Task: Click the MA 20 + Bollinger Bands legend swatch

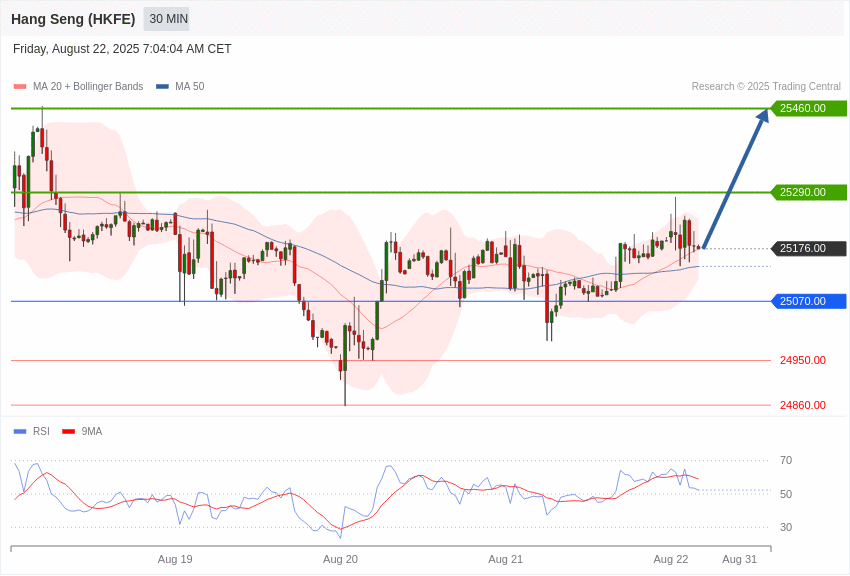Action: click(x=20, y=87)
